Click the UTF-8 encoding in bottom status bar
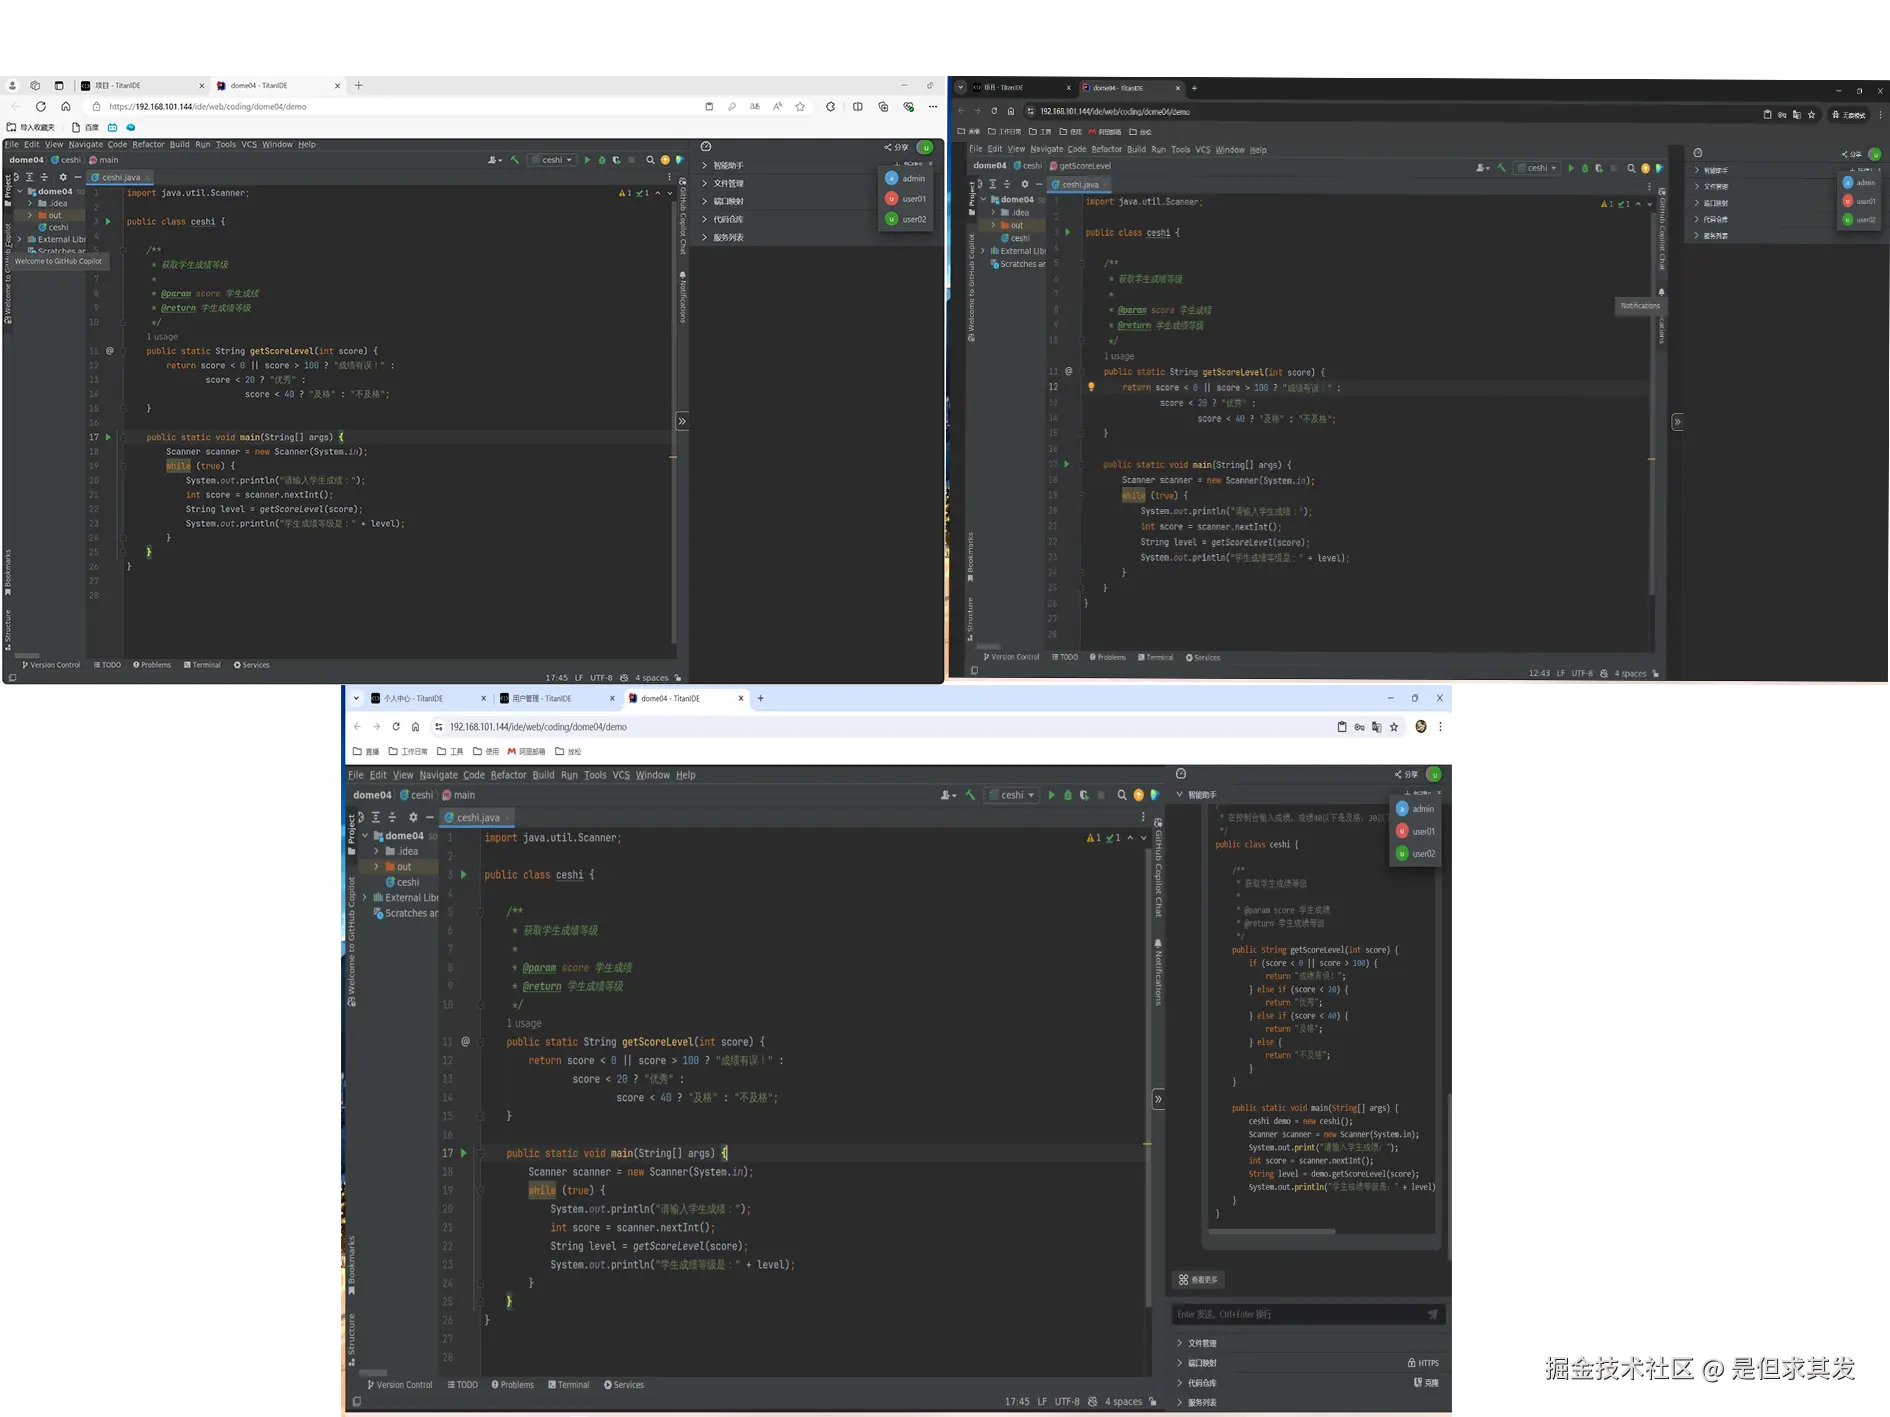 click(x=1067, y=1402)
